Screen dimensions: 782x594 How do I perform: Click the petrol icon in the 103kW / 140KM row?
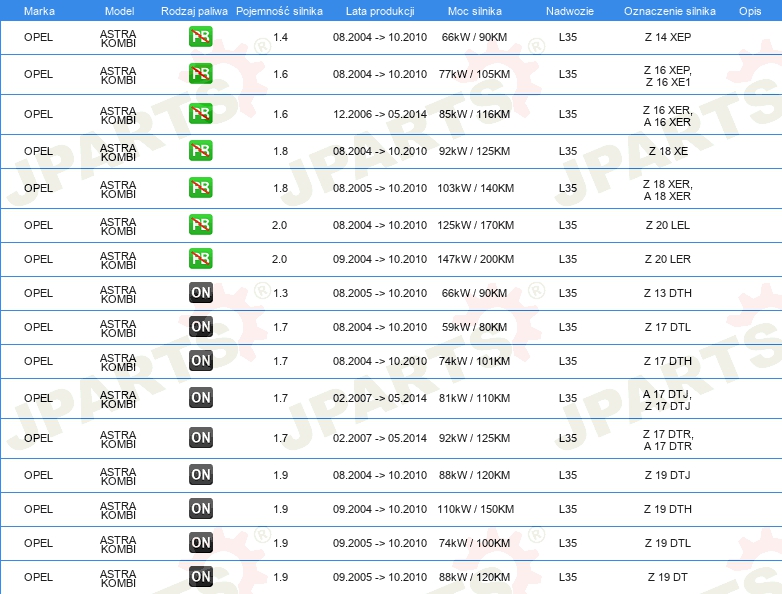200,188
